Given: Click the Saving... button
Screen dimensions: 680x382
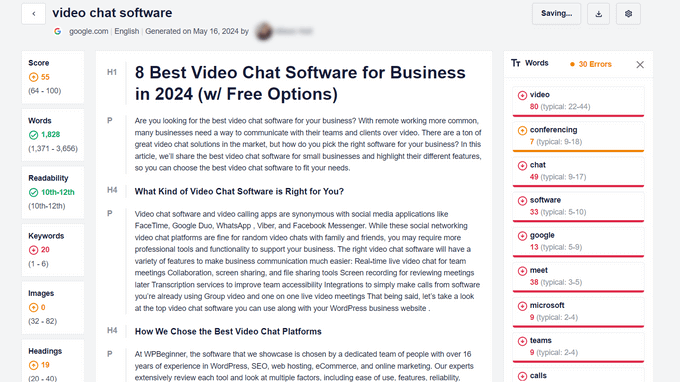Looking at the screenshot, I should pos(556,14).
